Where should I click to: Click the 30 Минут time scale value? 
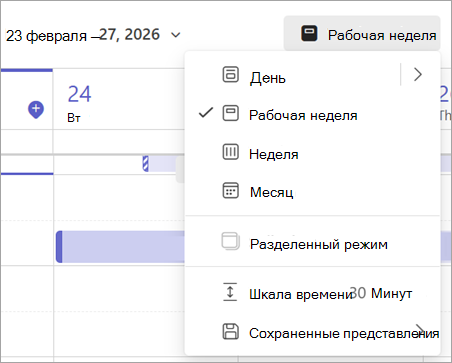pos(381,293)
